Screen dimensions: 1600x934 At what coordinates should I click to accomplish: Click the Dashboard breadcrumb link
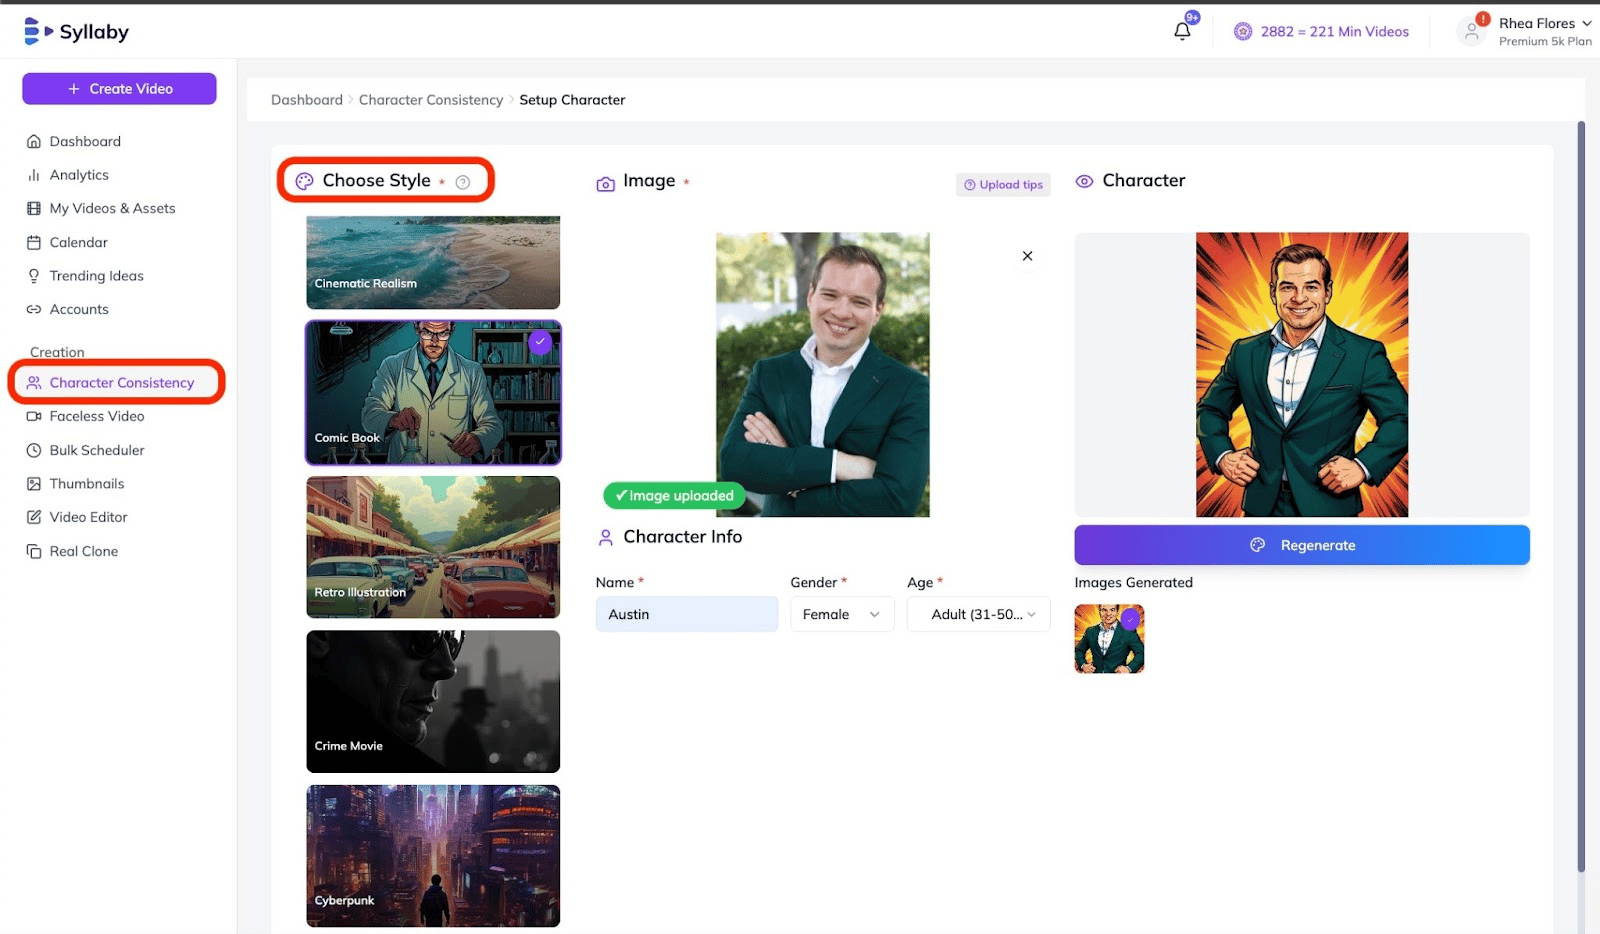307,100
